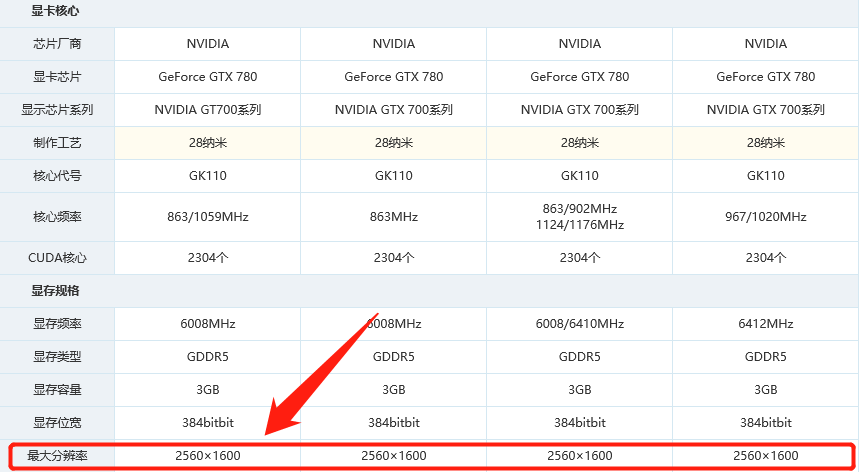Click the 967/1020MHz core frequency value
Image resolution: width=862 pixels, height=472 pixels.
coord(766,217)
